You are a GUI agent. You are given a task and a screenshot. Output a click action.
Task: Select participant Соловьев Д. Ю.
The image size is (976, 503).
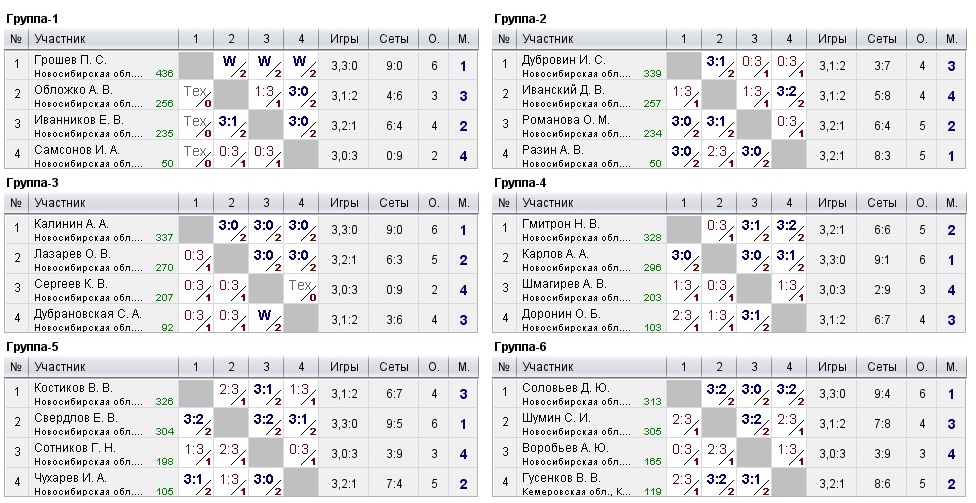[564, 388]
